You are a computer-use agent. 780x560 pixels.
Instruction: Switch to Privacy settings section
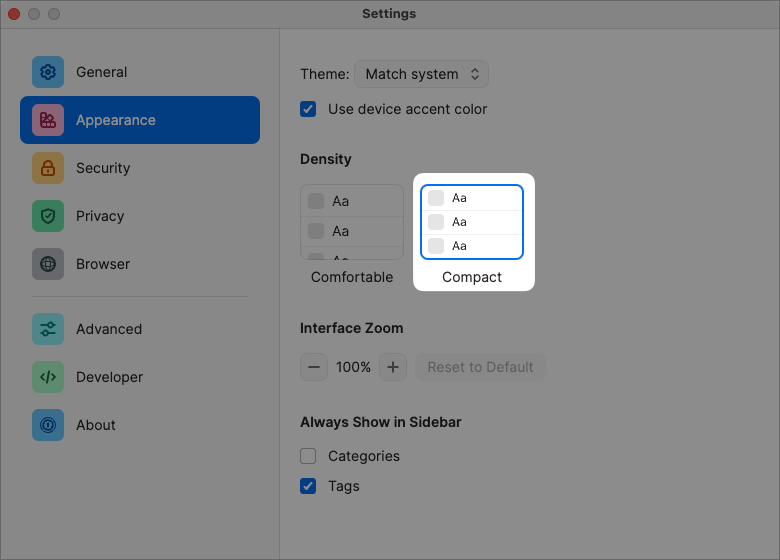coord(100,216)
